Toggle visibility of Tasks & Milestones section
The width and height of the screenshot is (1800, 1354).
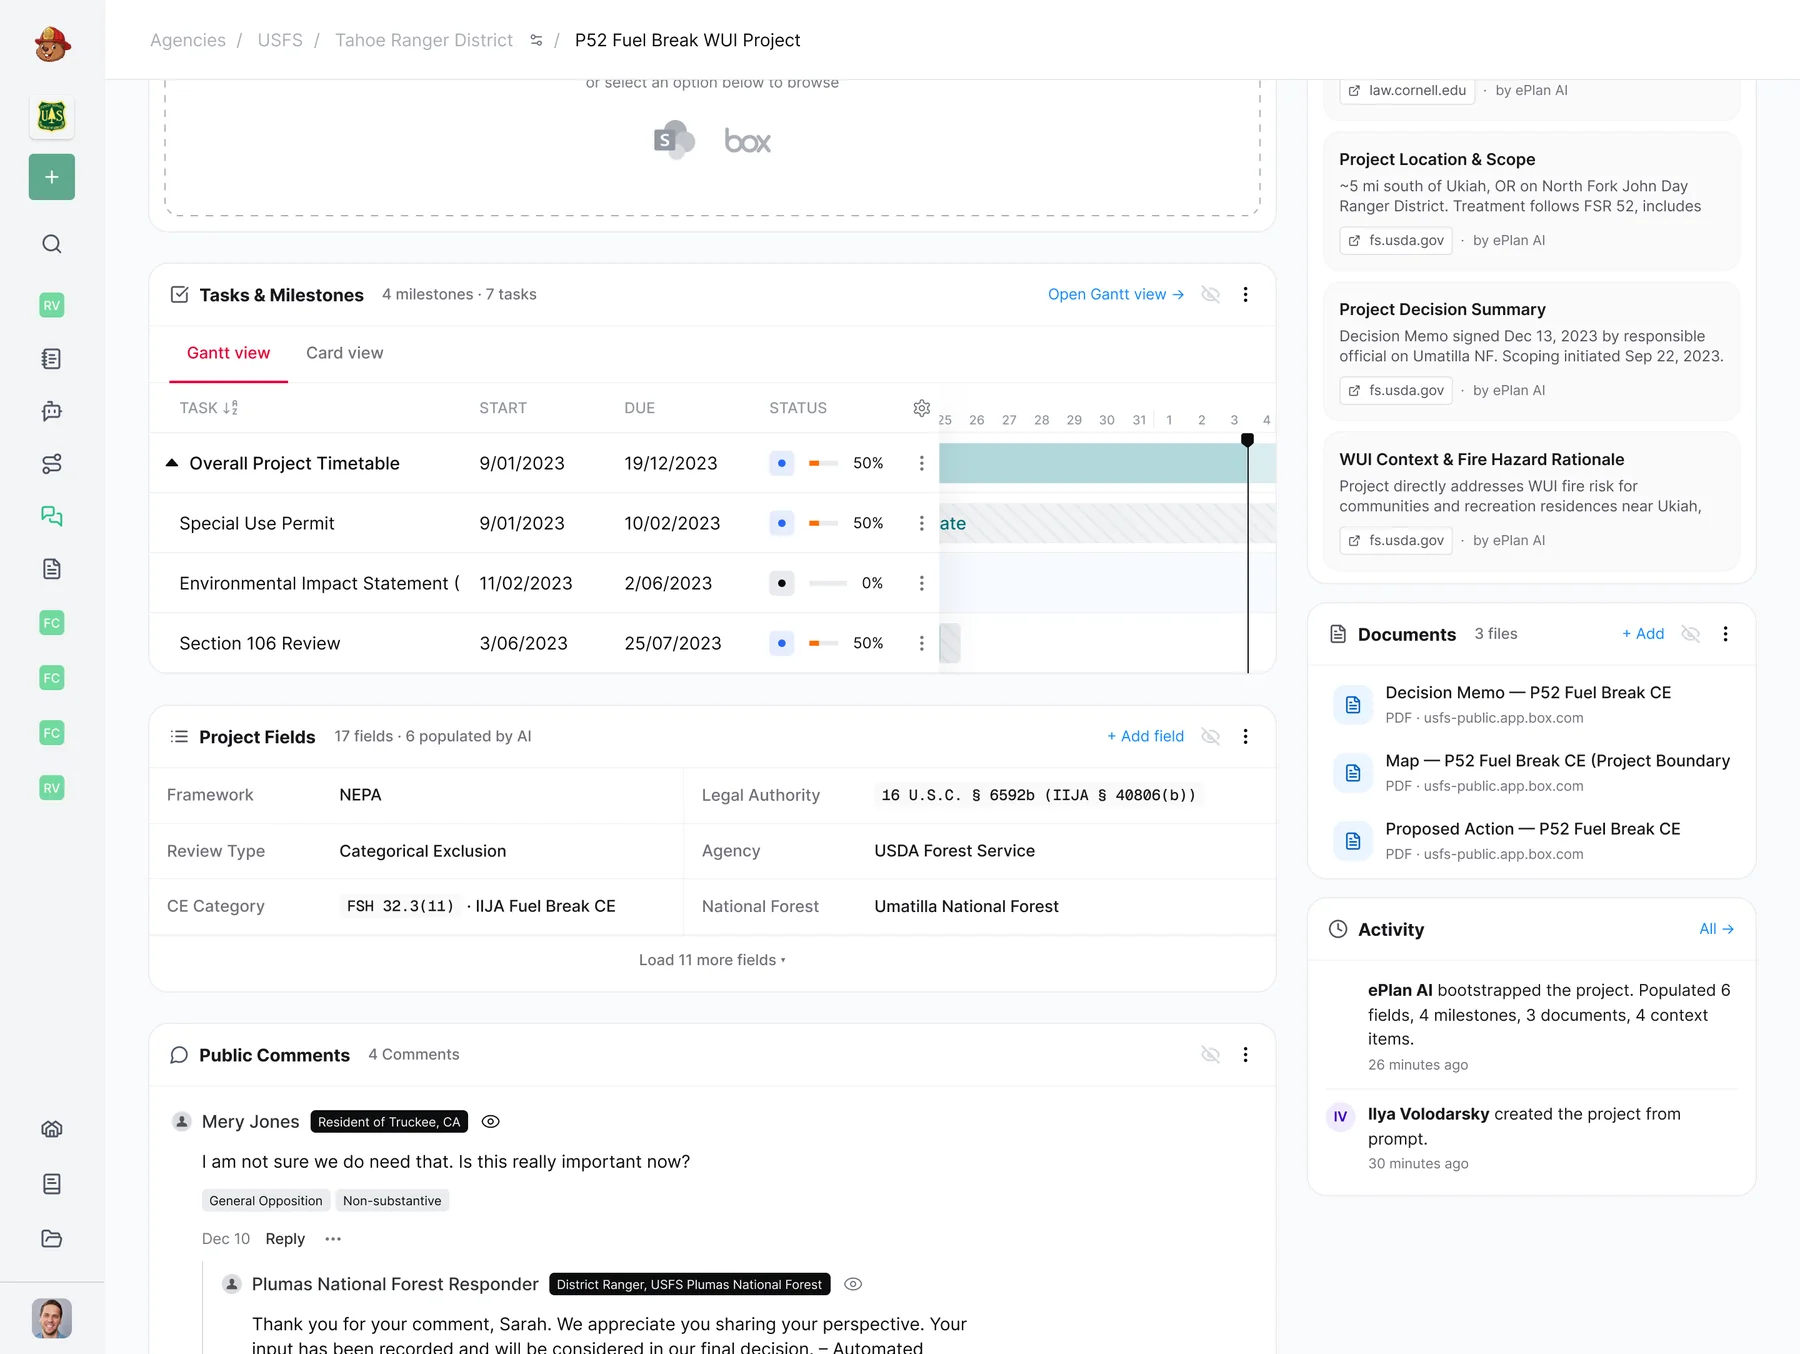coord(1210,294)
